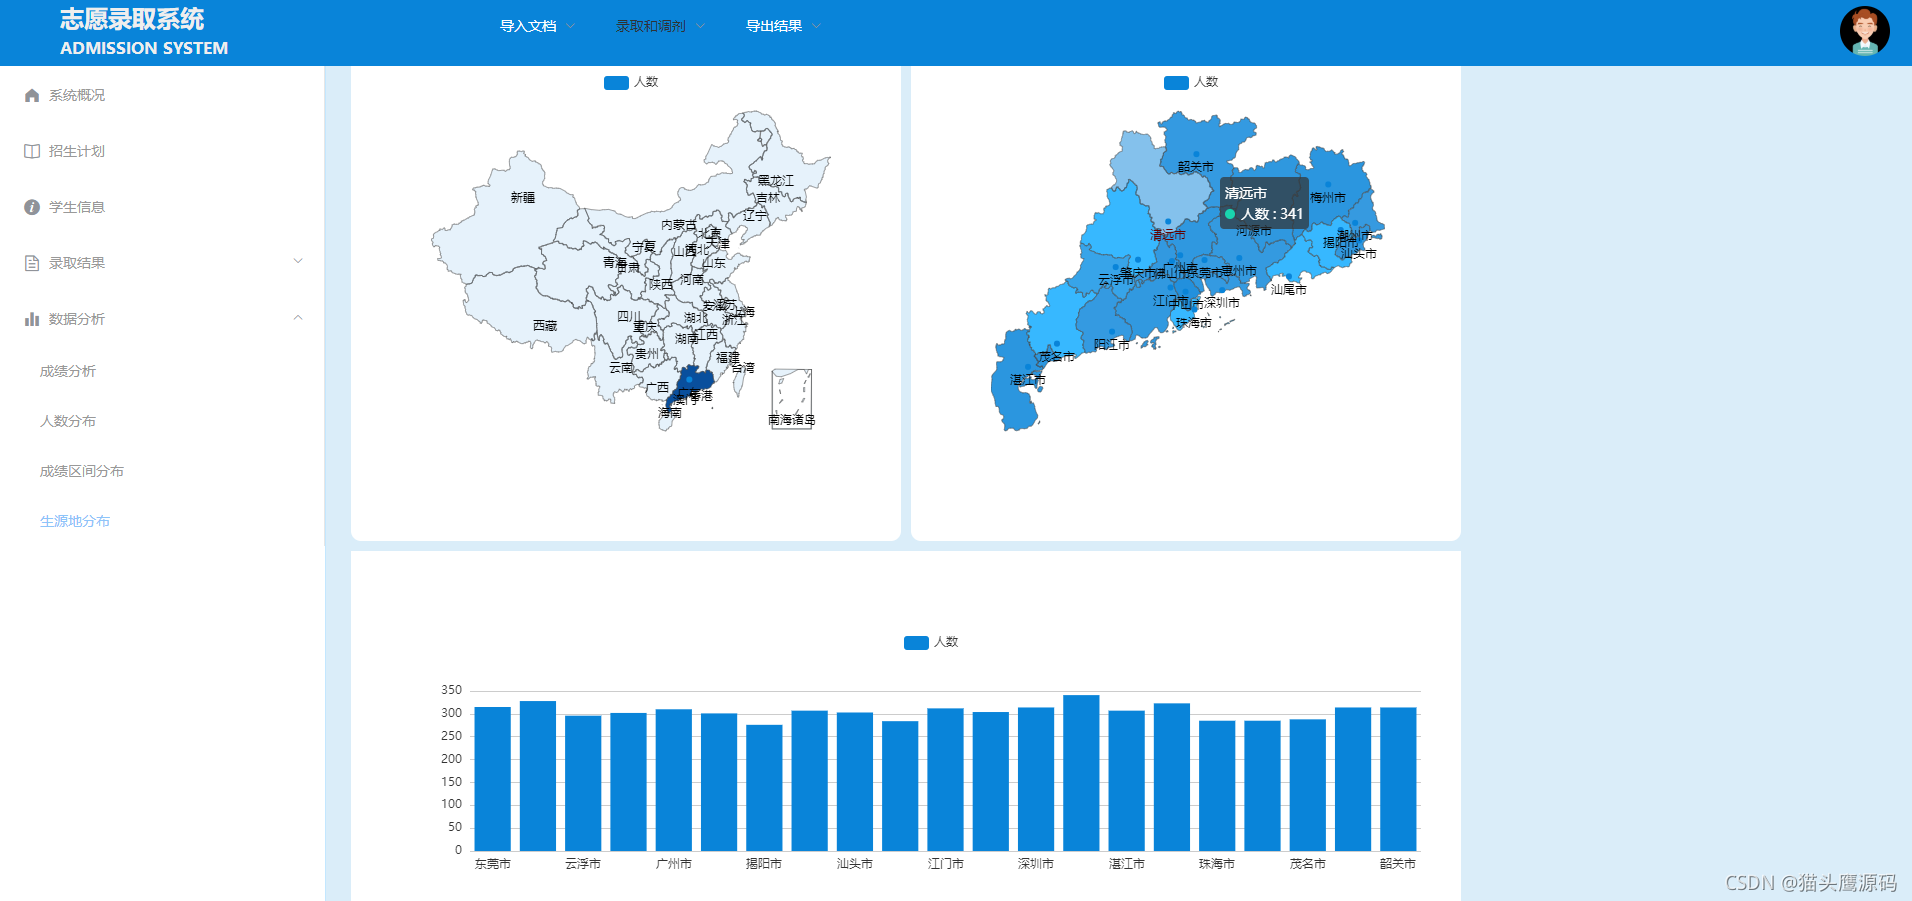
Task: Click the 南海诸岛 inset on China map
Action: (x=791, y=399)
